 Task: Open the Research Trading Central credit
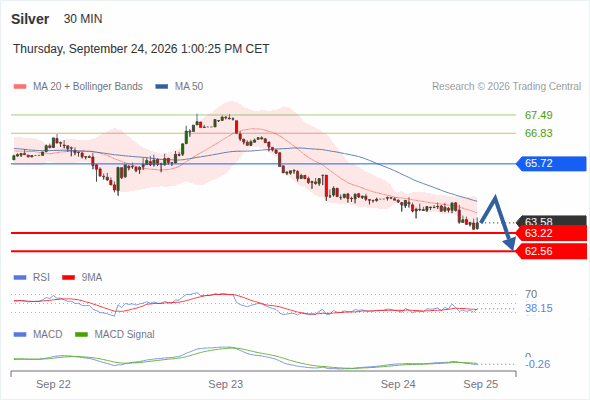pos(506,87)
